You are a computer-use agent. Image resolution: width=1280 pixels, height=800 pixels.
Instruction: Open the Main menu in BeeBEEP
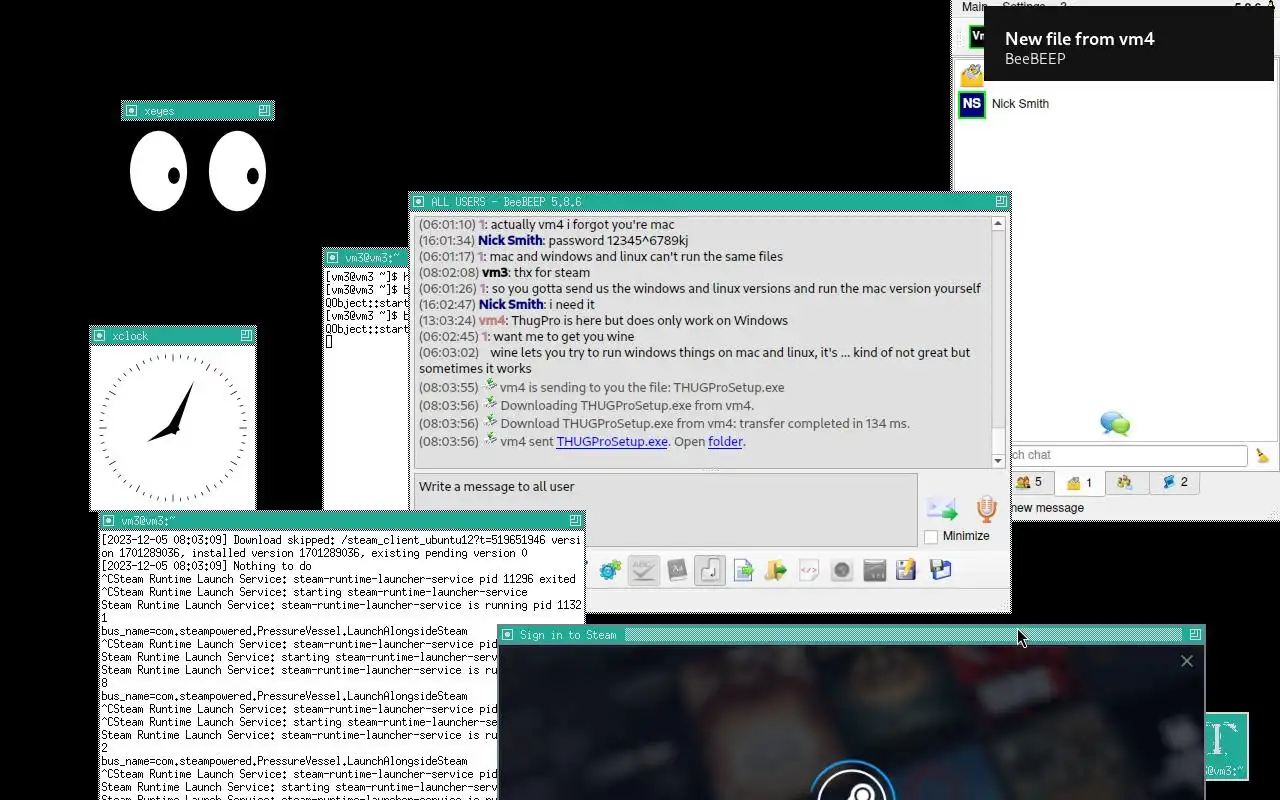click(974, 6)
